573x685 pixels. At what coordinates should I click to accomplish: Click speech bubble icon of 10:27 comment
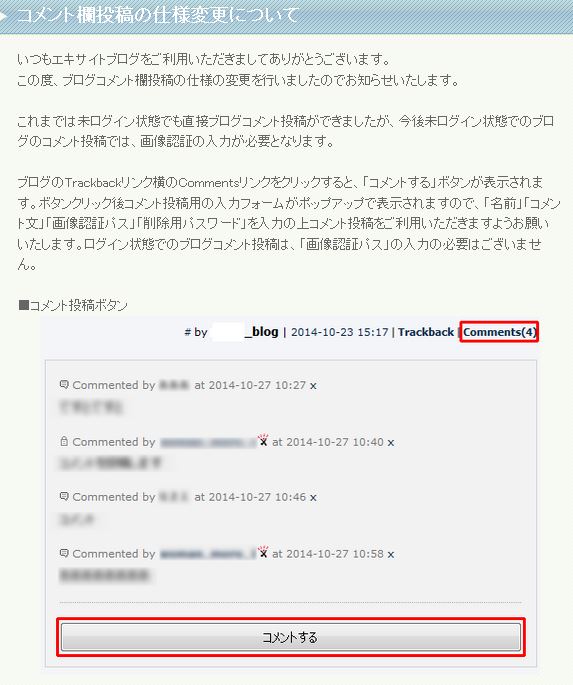pyautogui.click(x=64, y=385)
